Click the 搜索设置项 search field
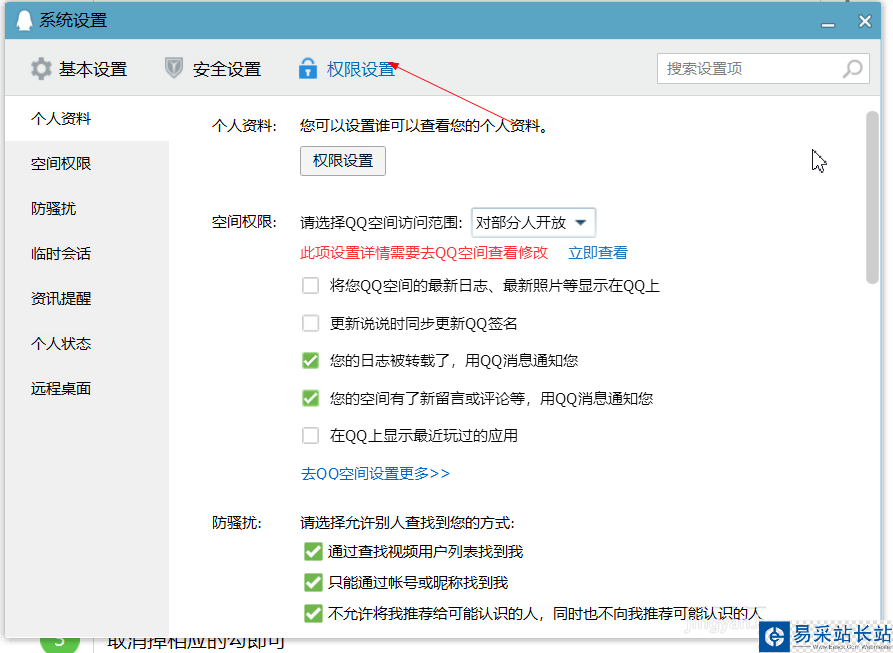The height and width of the screenshot is (653, 893). [x=763, y=69]
